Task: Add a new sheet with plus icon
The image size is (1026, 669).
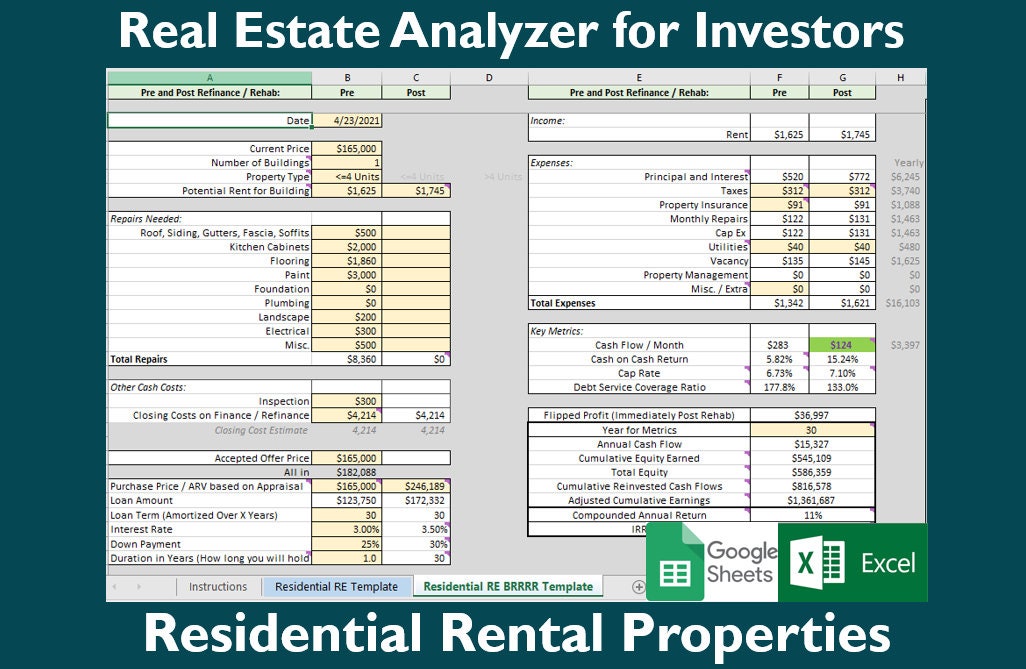Action: pos(639,587)
